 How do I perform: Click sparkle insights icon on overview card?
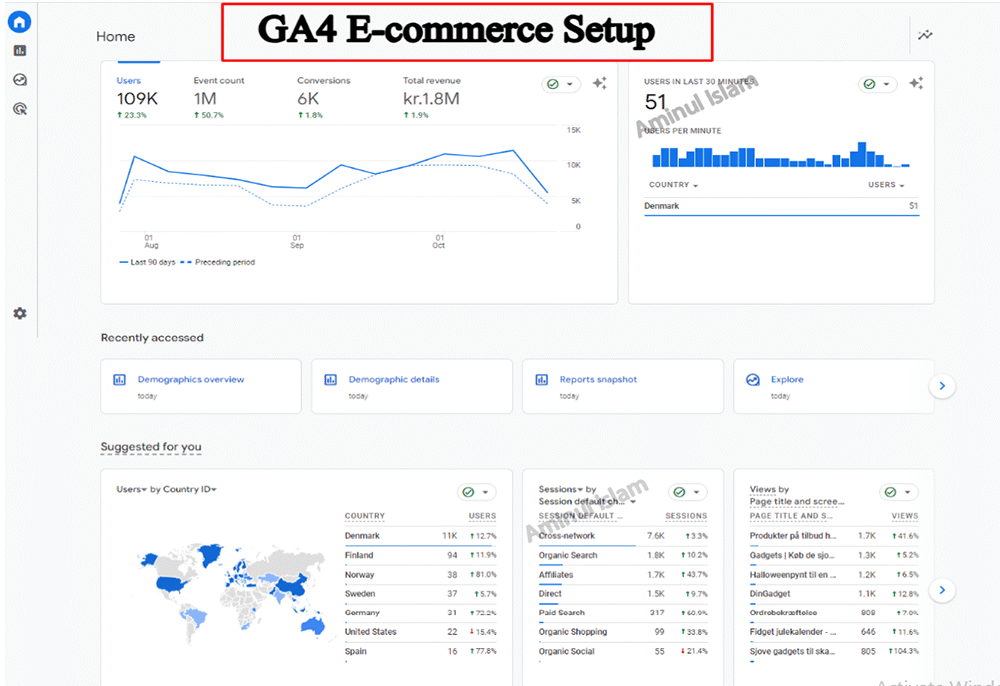599,84
